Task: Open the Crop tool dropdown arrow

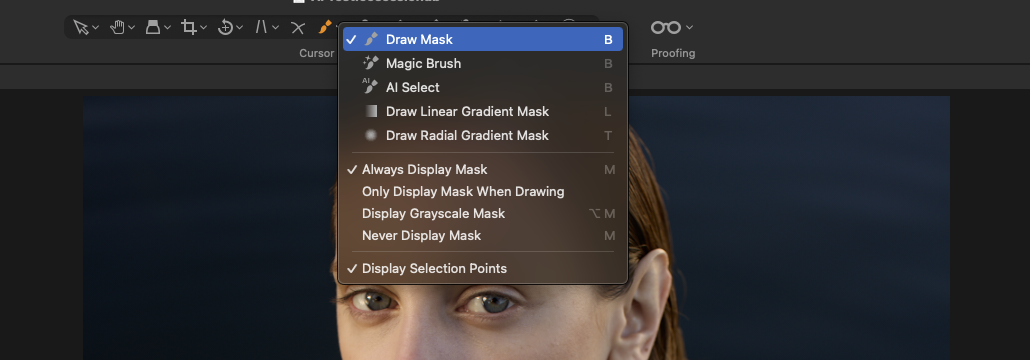Action: pos(204,28)
